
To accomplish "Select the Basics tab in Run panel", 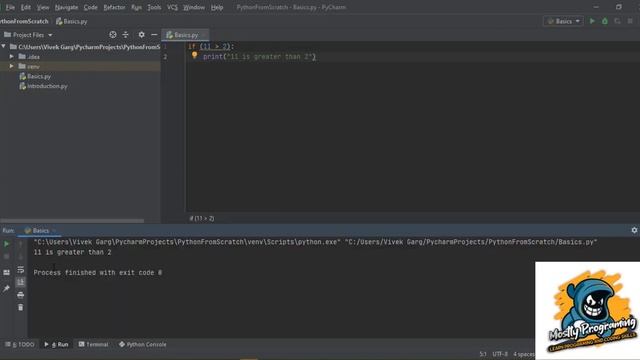I will coord(40,231).
